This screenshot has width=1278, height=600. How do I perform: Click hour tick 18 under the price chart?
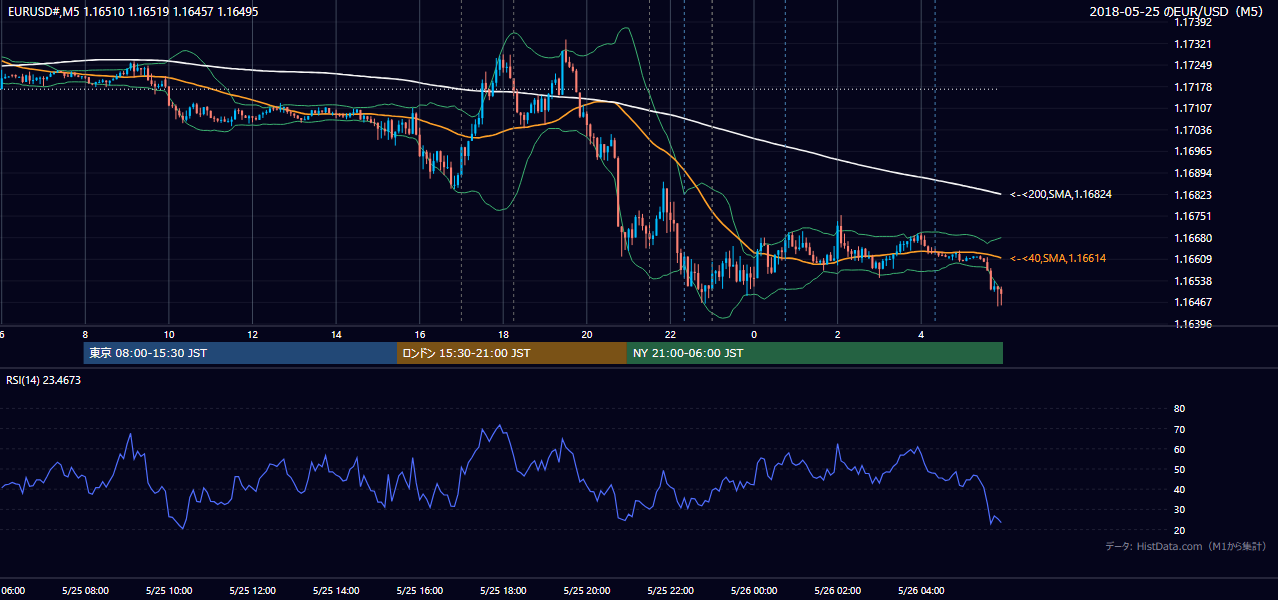pyautogui.click(x=503, y=335)
